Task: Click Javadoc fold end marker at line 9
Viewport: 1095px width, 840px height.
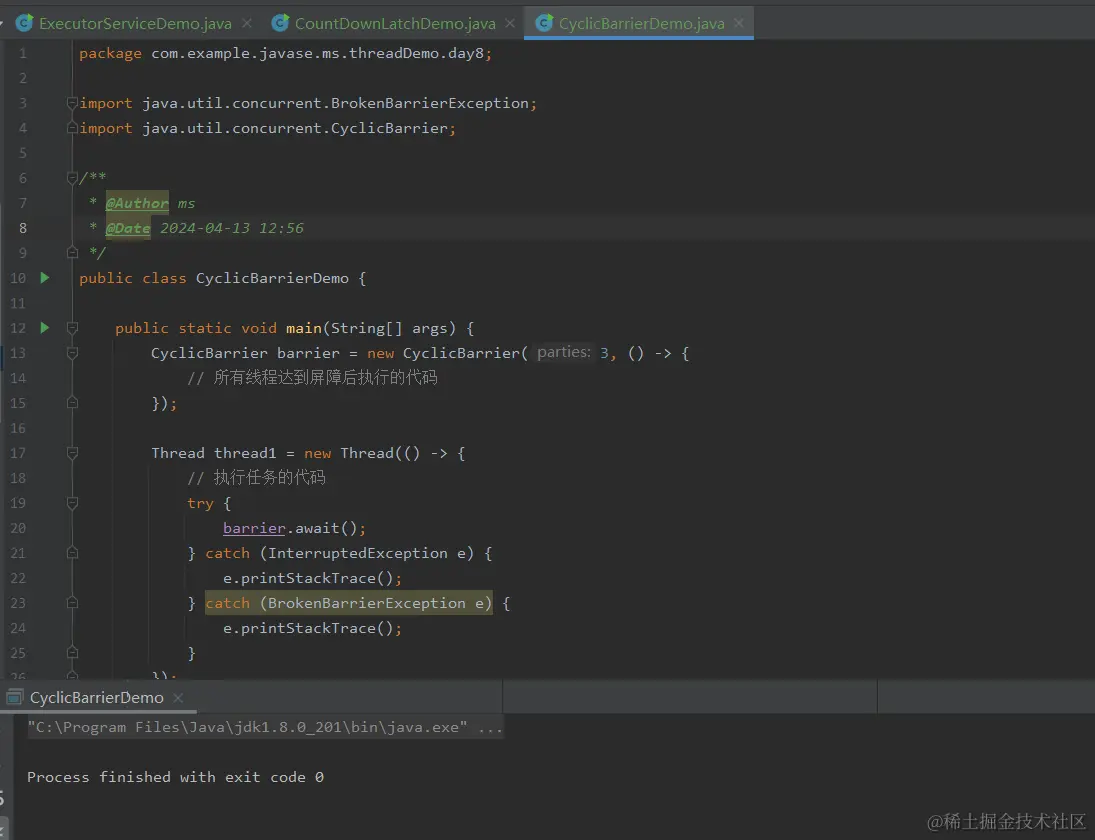Action: pyautogui.click(x=72, y=252)
